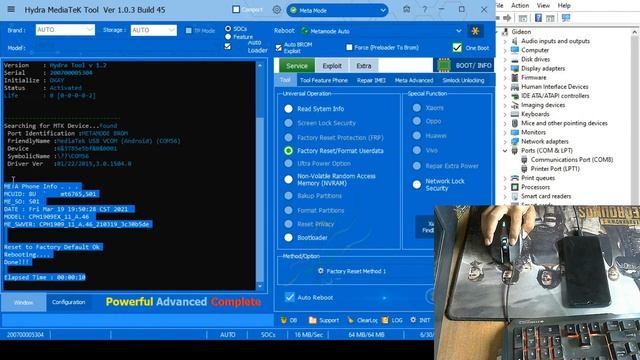
Task: Open the Support folder icon
Action: [x=313, y=320]
